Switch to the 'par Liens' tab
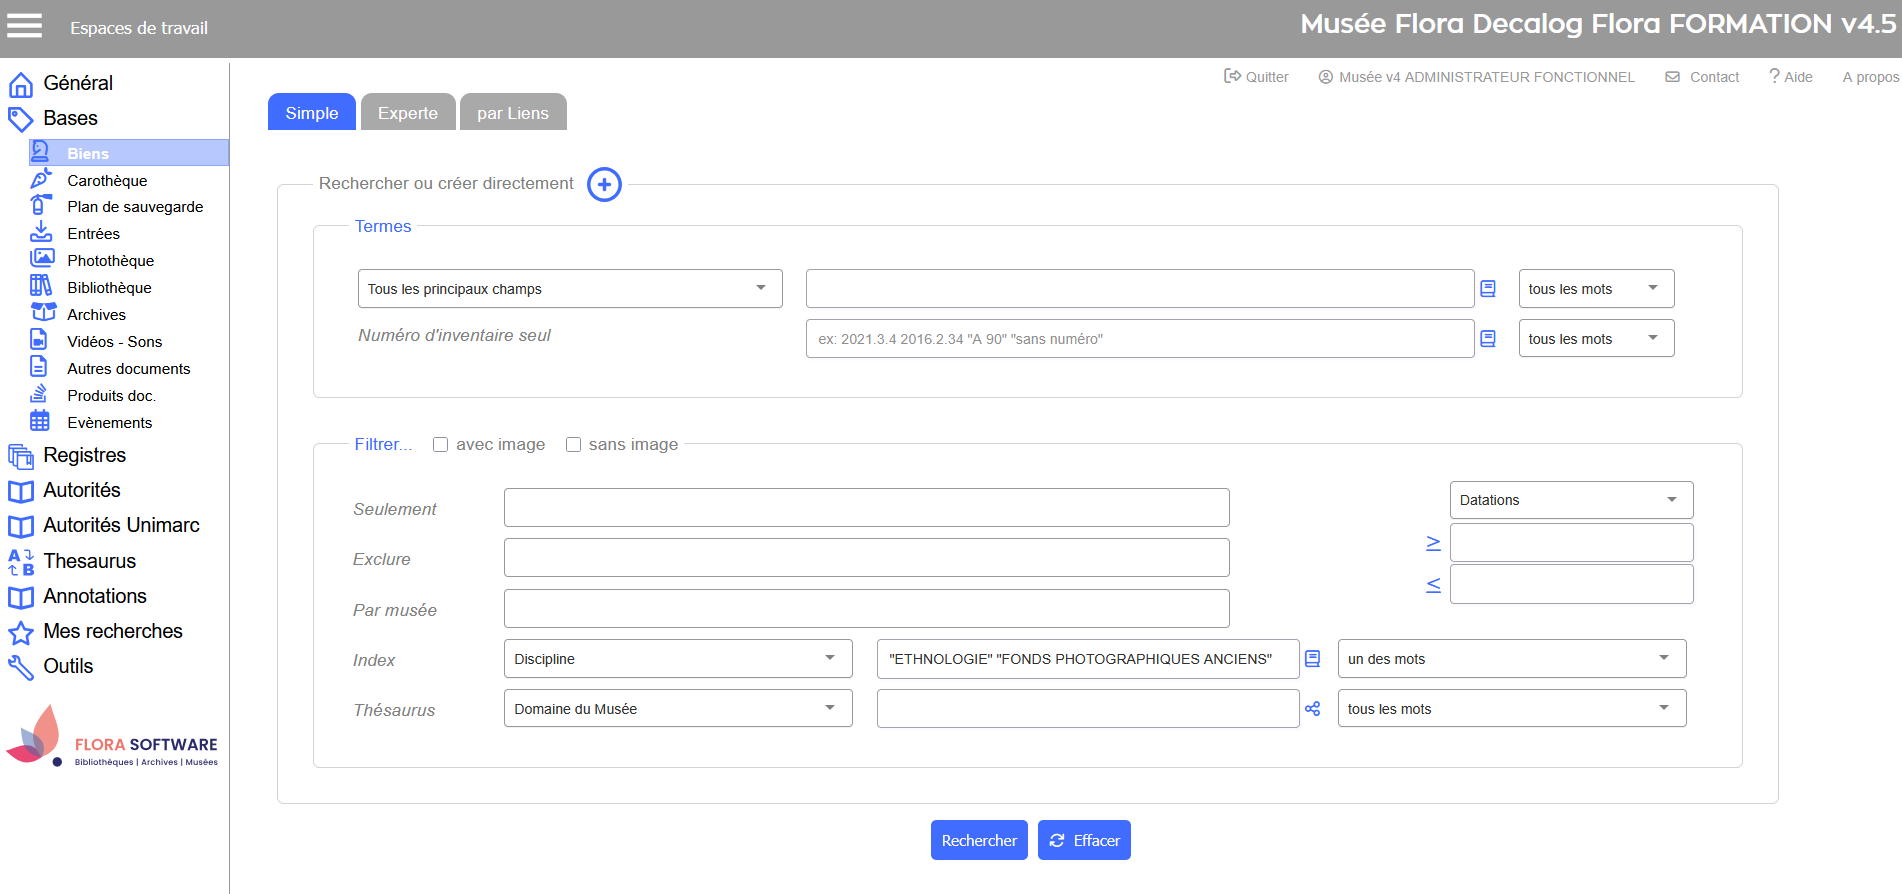1902x894 pixels. pyautogui.click(x=513, y=113)
